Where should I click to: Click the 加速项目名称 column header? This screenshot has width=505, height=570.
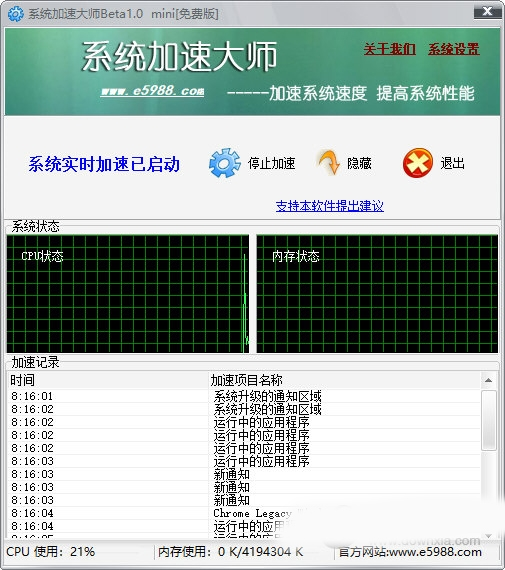345,380
